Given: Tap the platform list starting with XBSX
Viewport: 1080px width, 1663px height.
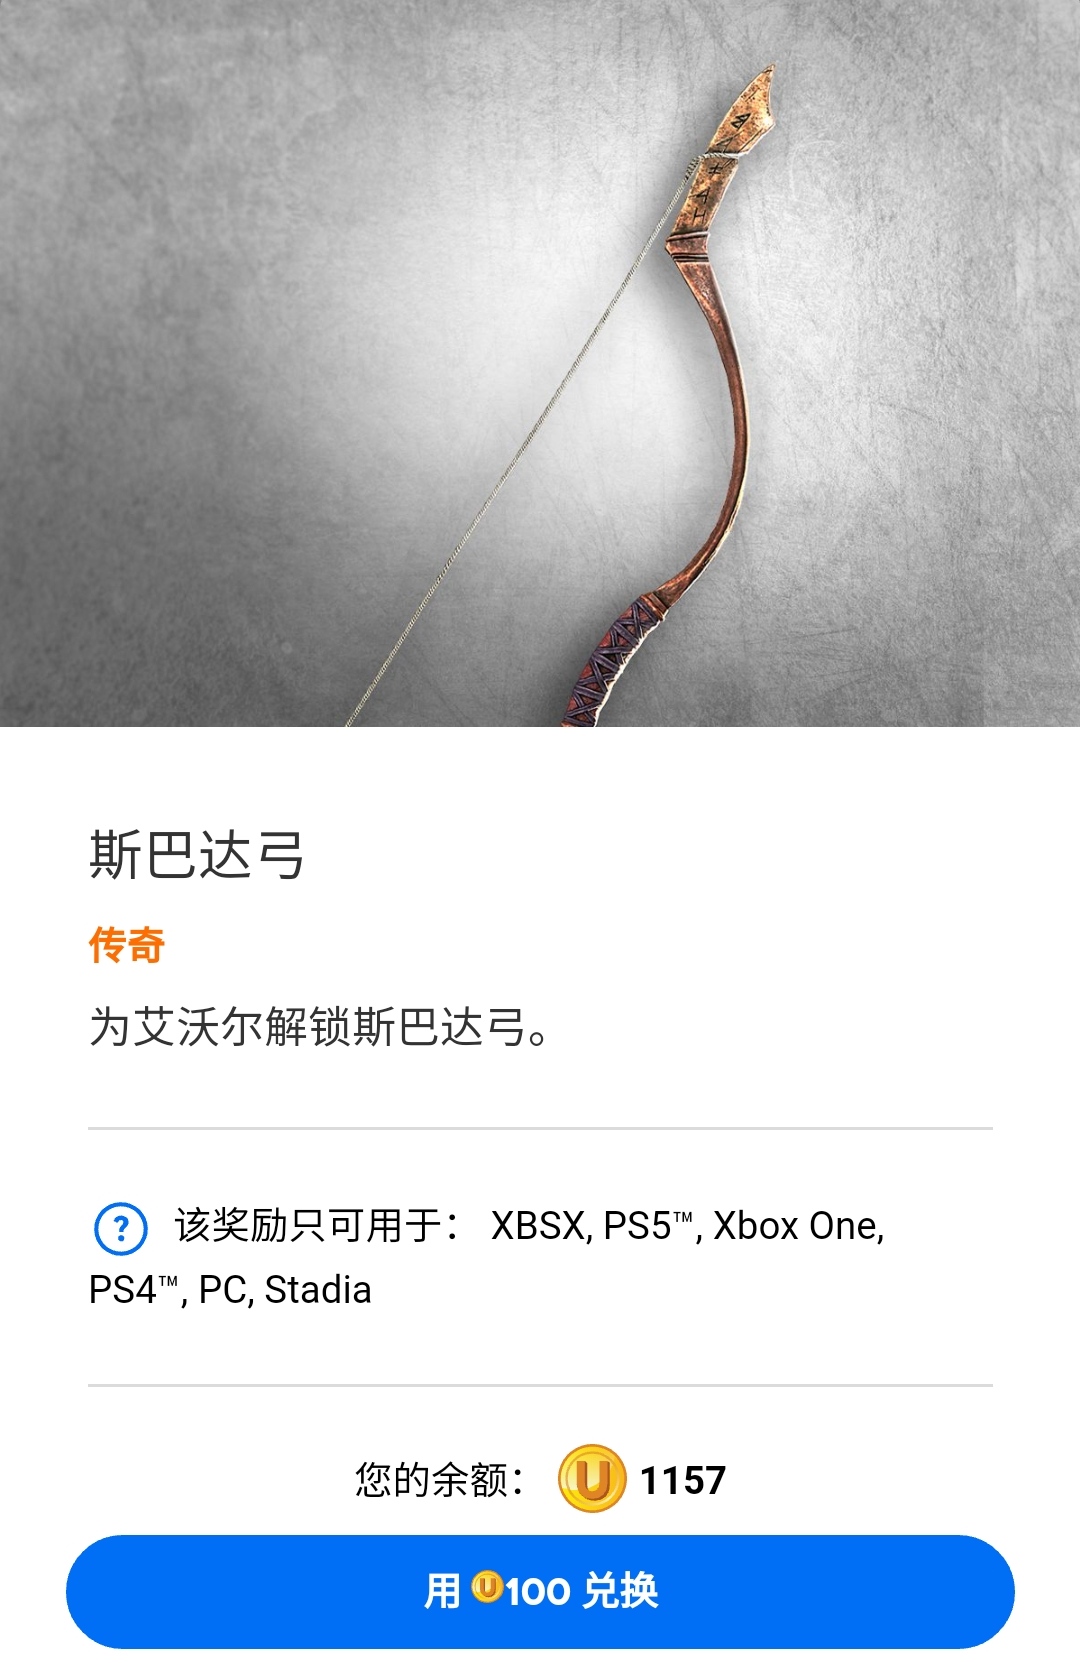Looking at the screenshot, I should pyautogui.click(x=688, y=1226).
